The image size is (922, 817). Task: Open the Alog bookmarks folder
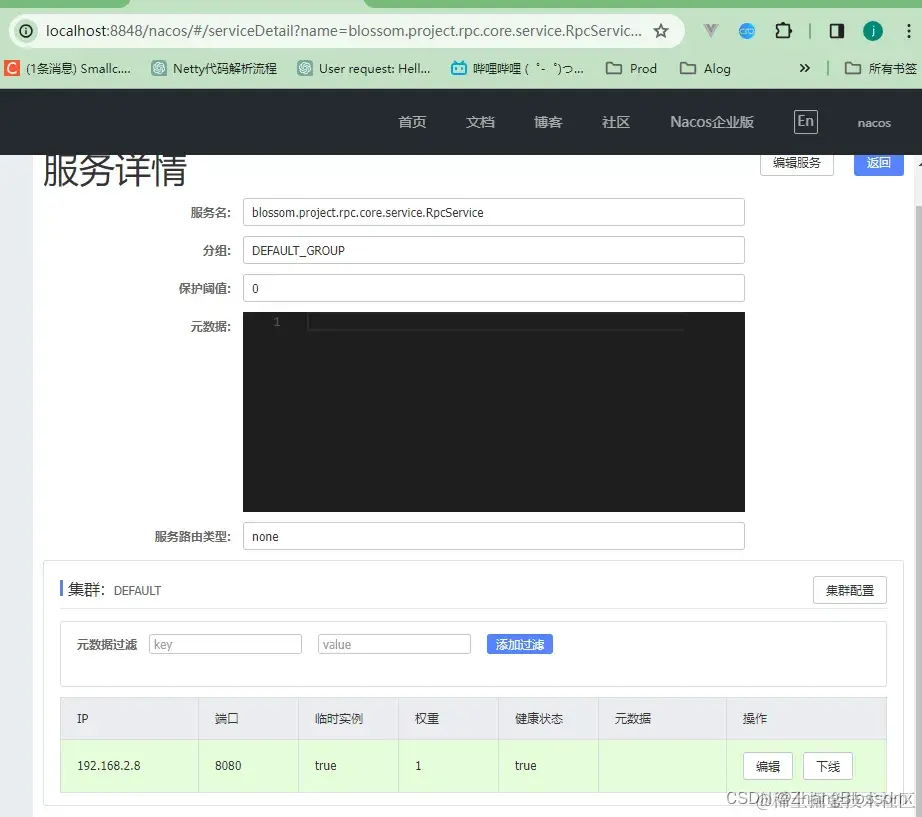click(x=705, y=68)
